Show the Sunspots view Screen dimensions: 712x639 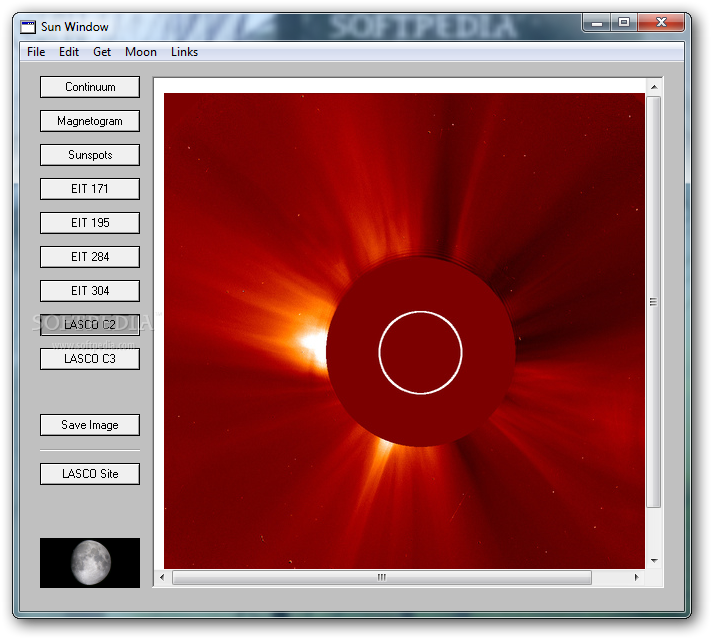90,155
